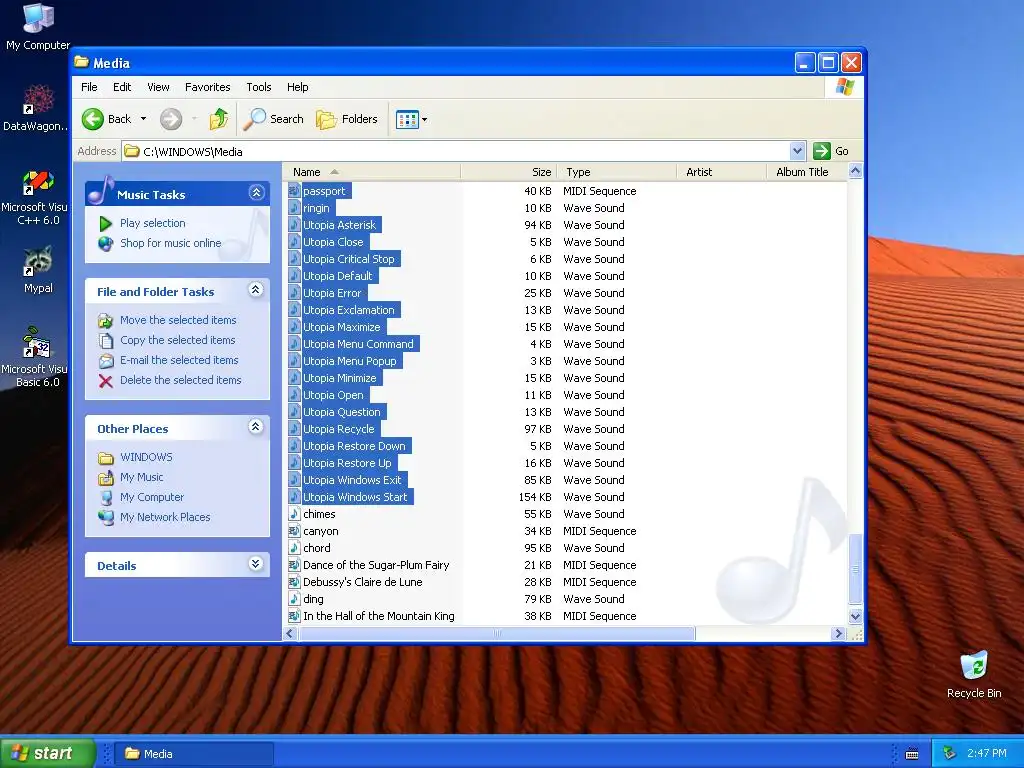Open the Back history dropdown arrow

click(x=143, y=119)
